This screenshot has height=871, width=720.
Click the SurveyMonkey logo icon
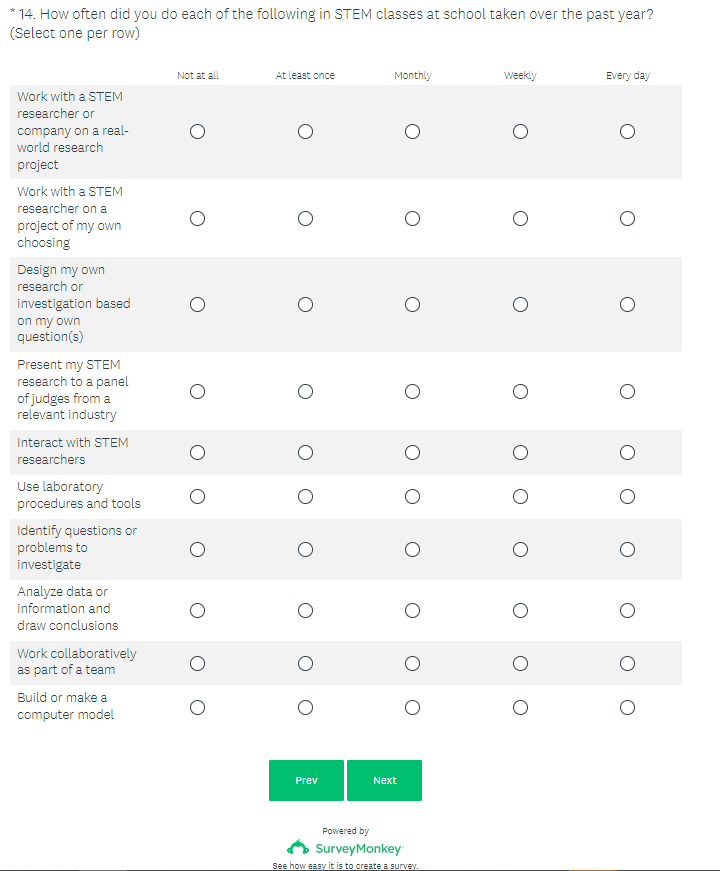click(x=297, y=848)
